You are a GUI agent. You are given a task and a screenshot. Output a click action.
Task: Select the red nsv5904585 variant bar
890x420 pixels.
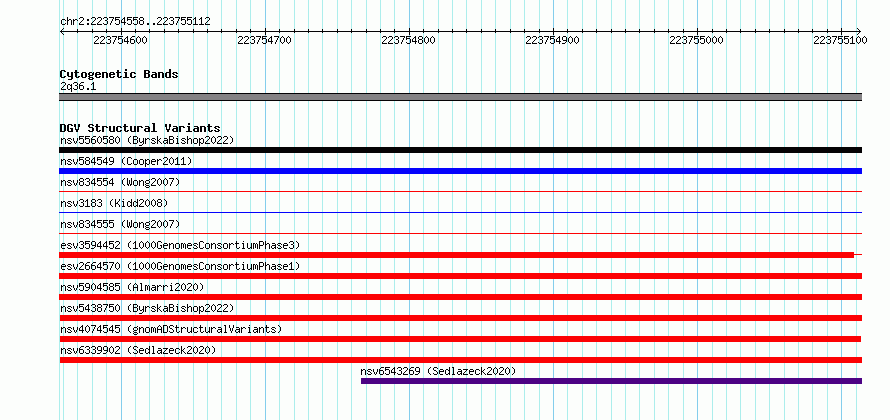point(460,297)
